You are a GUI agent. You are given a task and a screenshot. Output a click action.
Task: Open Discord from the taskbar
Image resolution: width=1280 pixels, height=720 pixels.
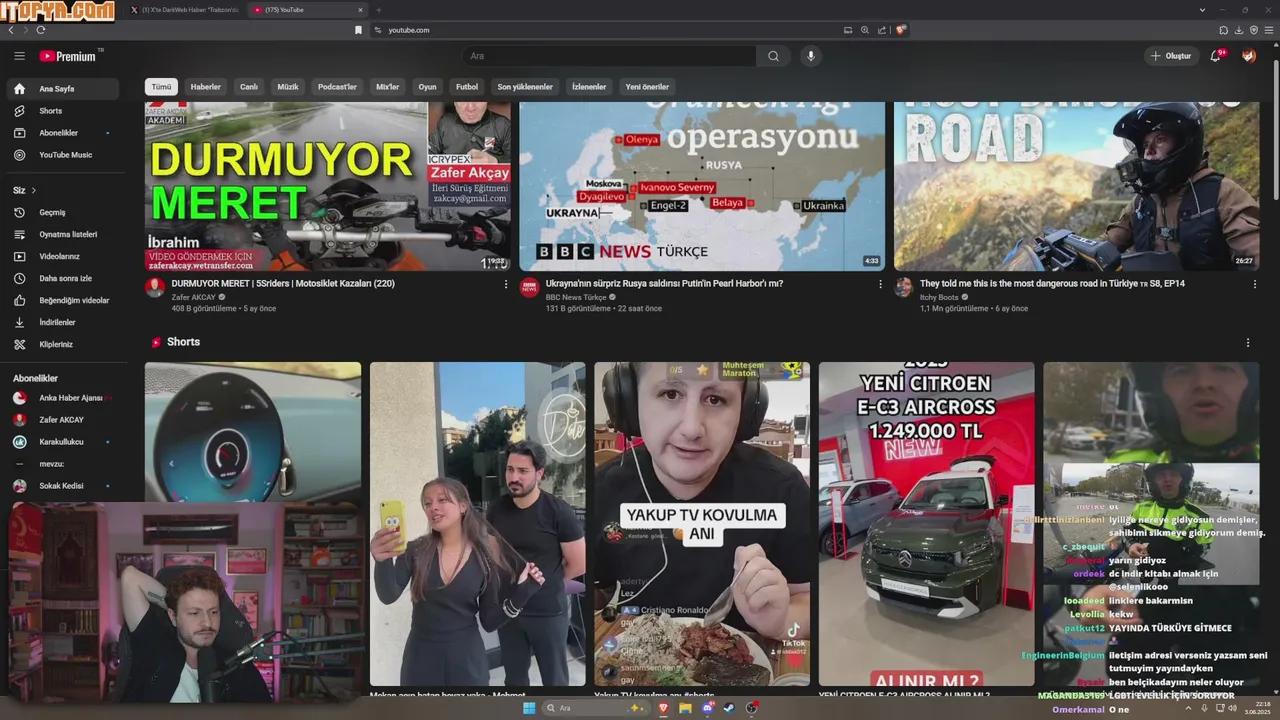tap(708, 708)
